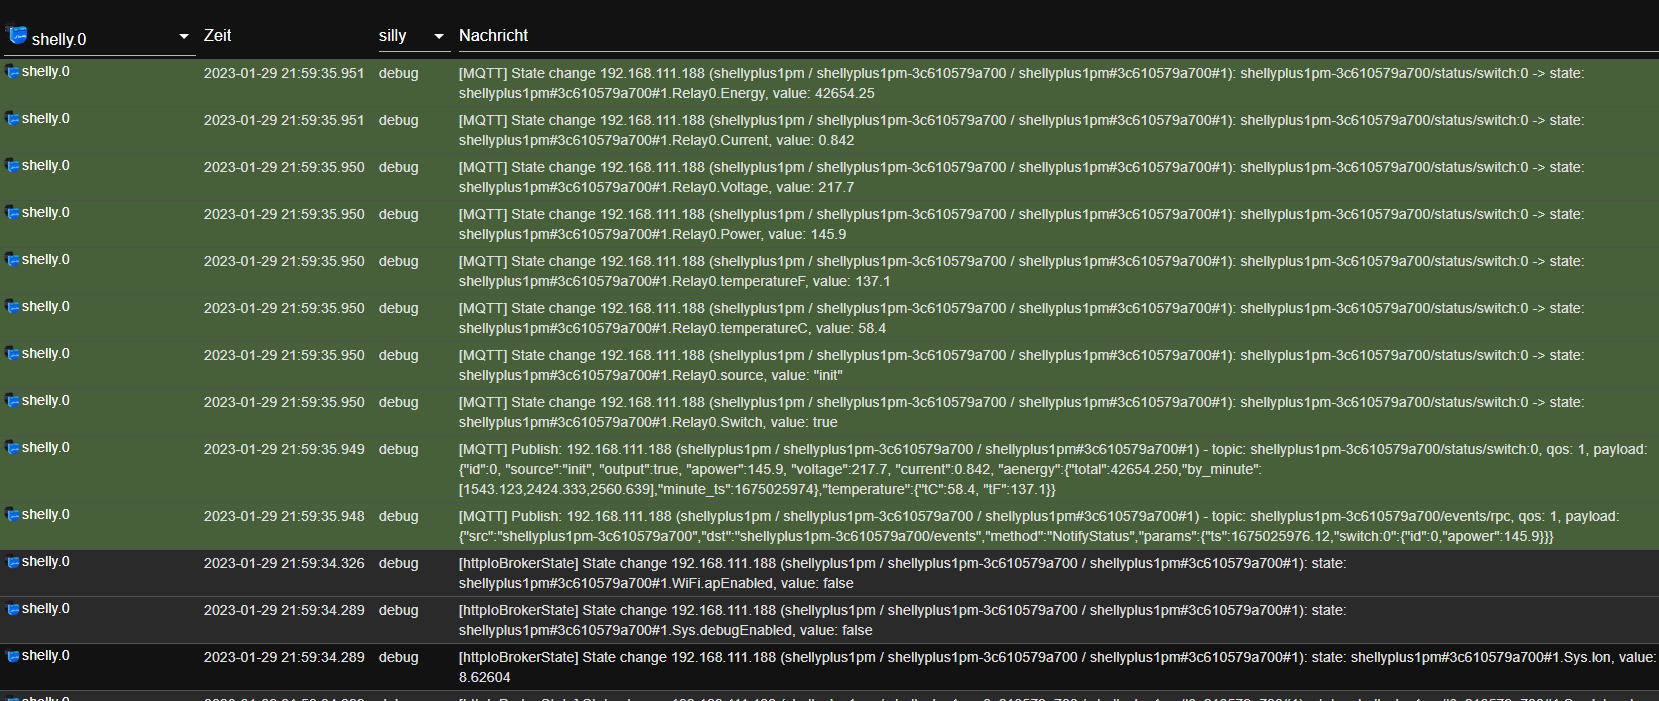Click timestamp 21:59:35.948 in events/rpc row
The image size is (1659, 701).
coord(284,516)
